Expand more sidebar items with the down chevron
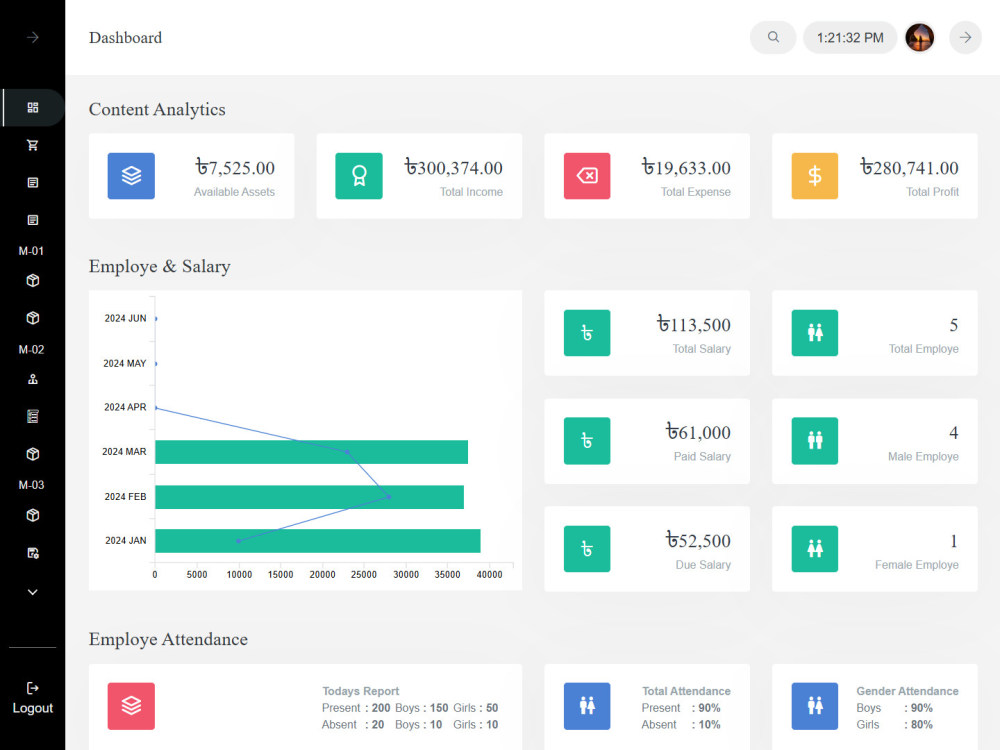The image size is (1000, 750). point(33,592)
